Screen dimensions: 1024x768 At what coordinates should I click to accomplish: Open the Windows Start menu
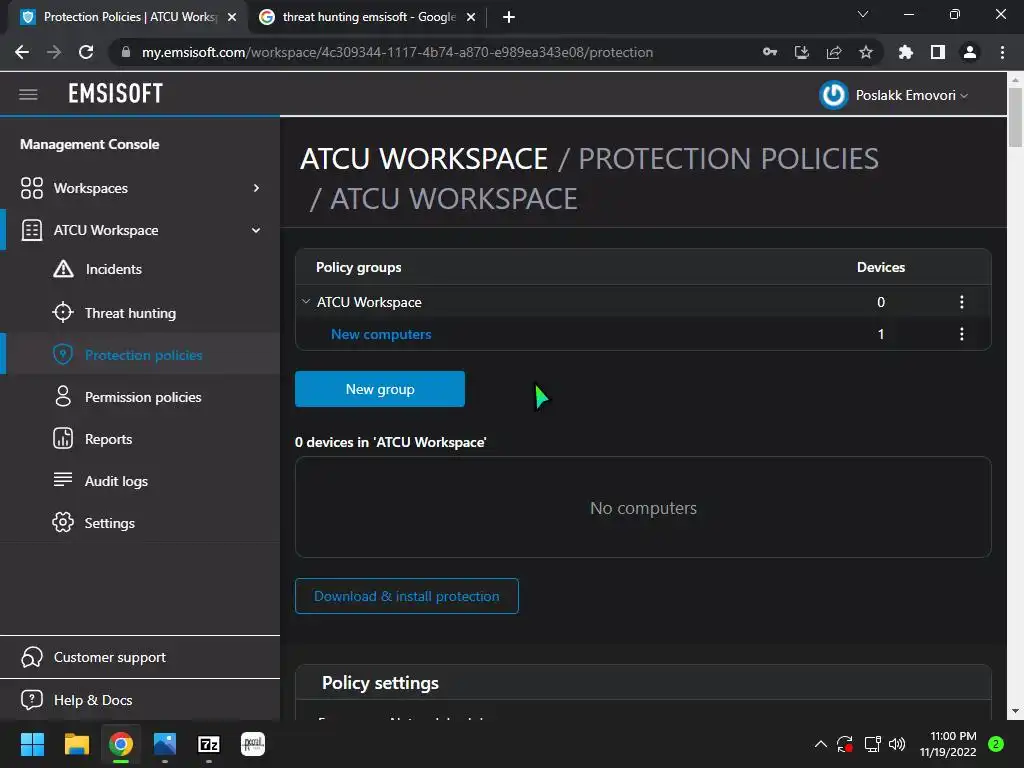click(x=32, y=744)
